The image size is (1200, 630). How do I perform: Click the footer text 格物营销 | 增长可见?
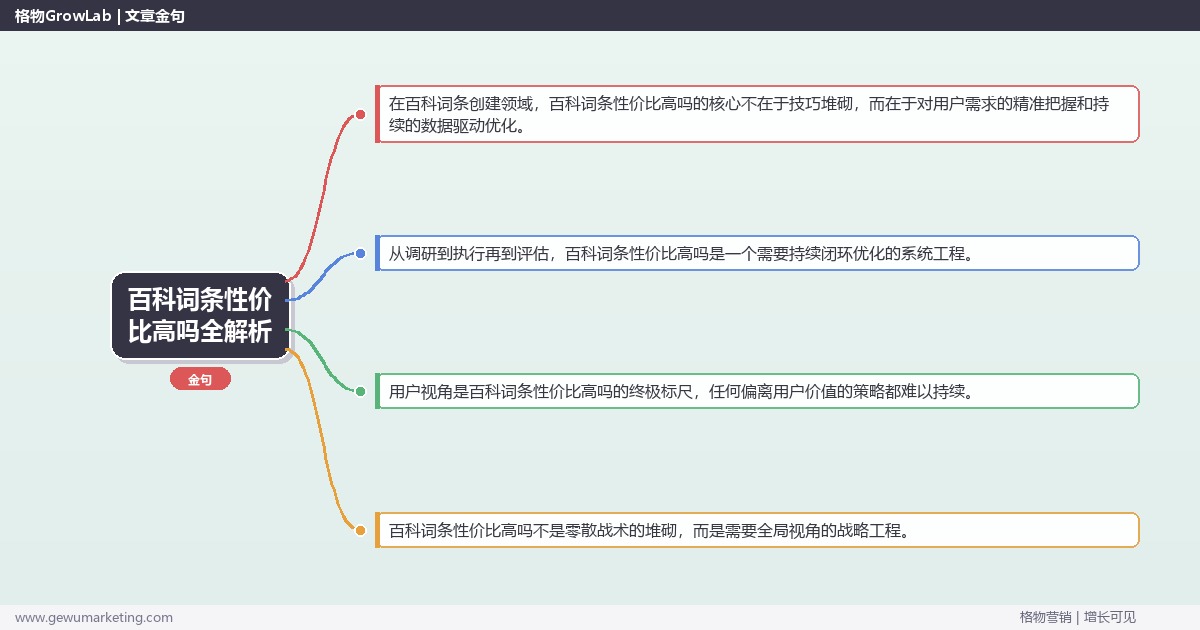click(1078, 617)
